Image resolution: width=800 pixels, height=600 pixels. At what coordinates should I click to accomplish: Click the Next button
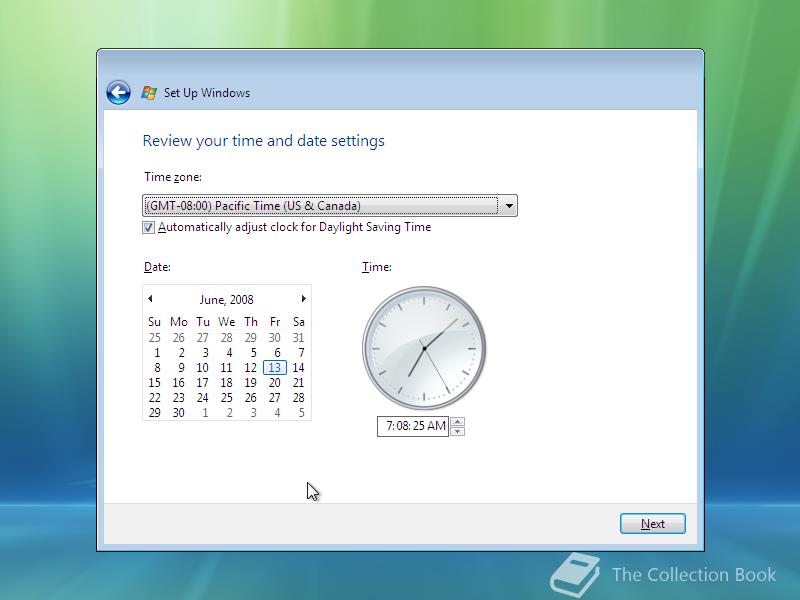[x=653, y=524]
